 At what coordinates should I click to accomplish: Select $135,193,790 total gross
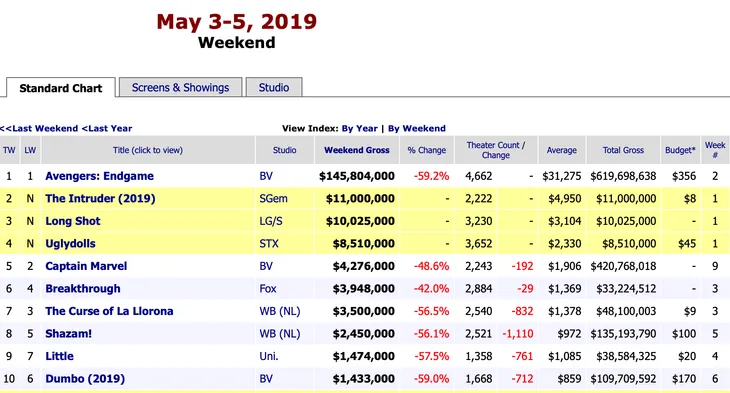623,334
